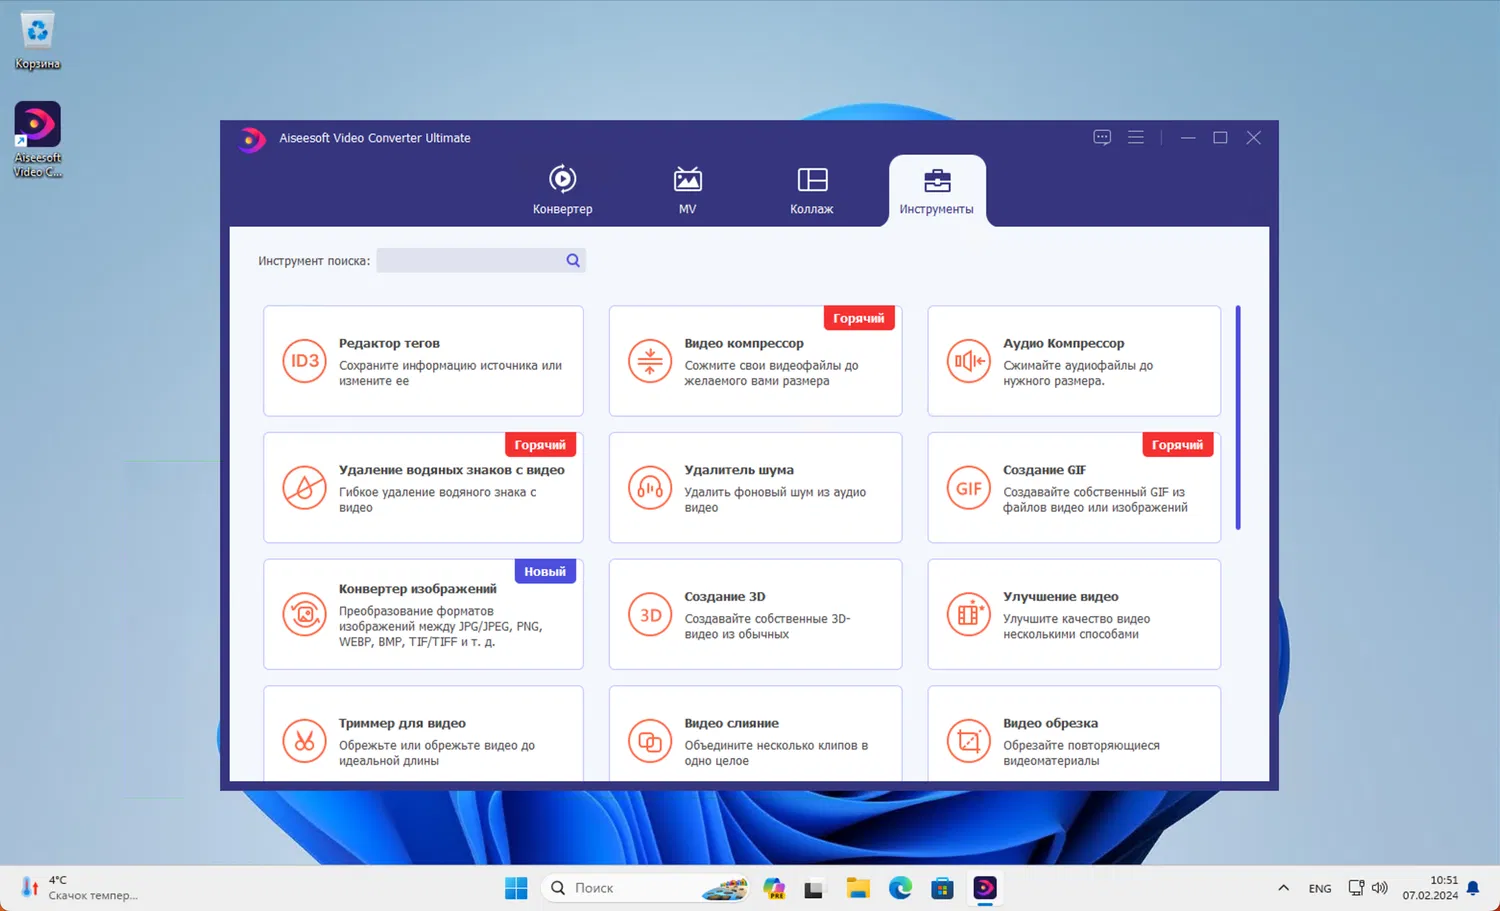Open the Видео обрезка tool title
Screen dimensions: 1500x911
pyautogui.click(x=1051, y=723)
